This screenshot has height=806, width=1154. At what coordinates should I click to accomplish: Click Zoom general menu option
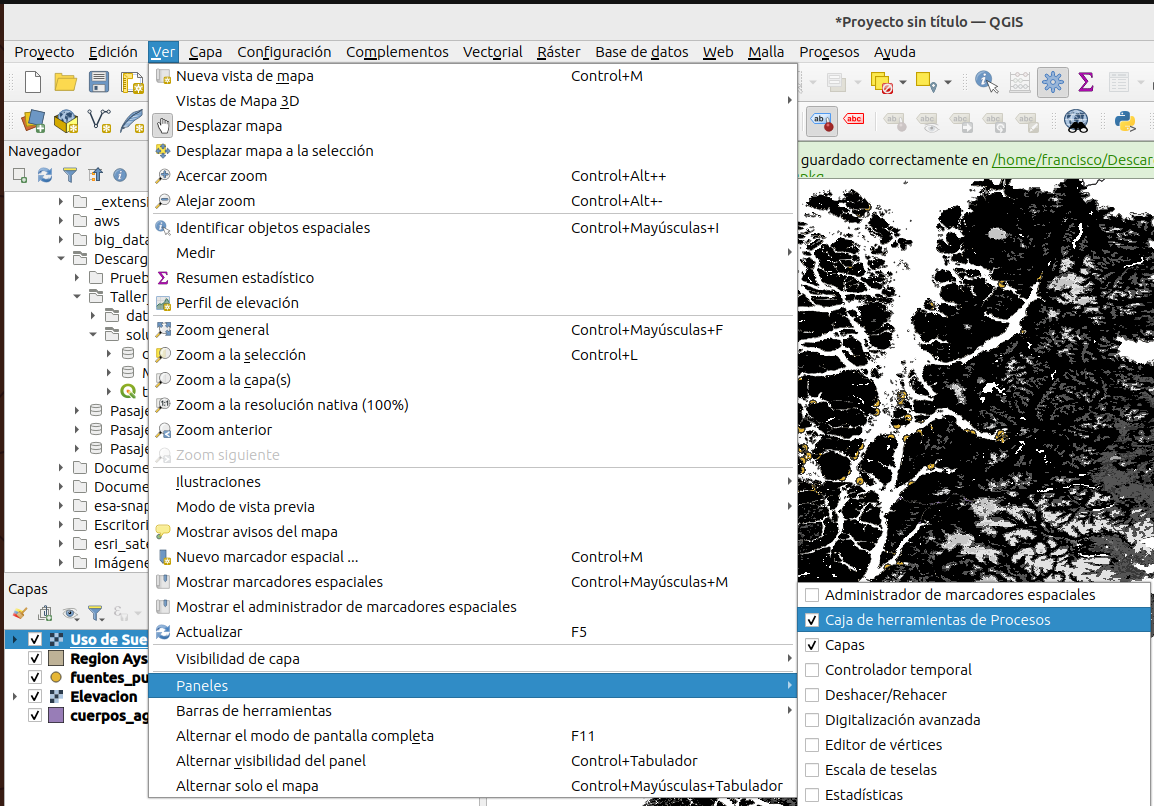coord(222,330)
